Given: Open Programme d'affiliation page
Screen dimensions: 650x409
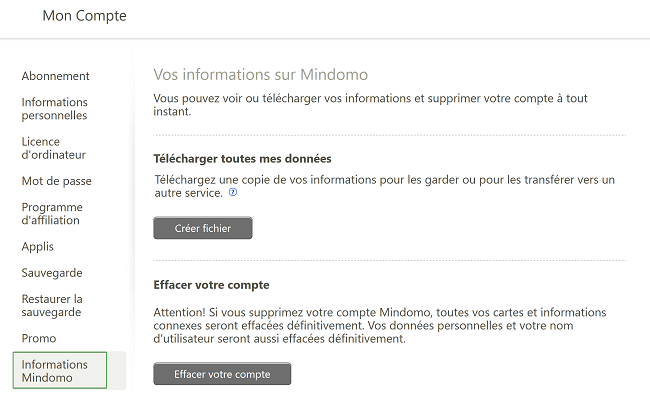Looking at the screenshot, I should (52, 213).
